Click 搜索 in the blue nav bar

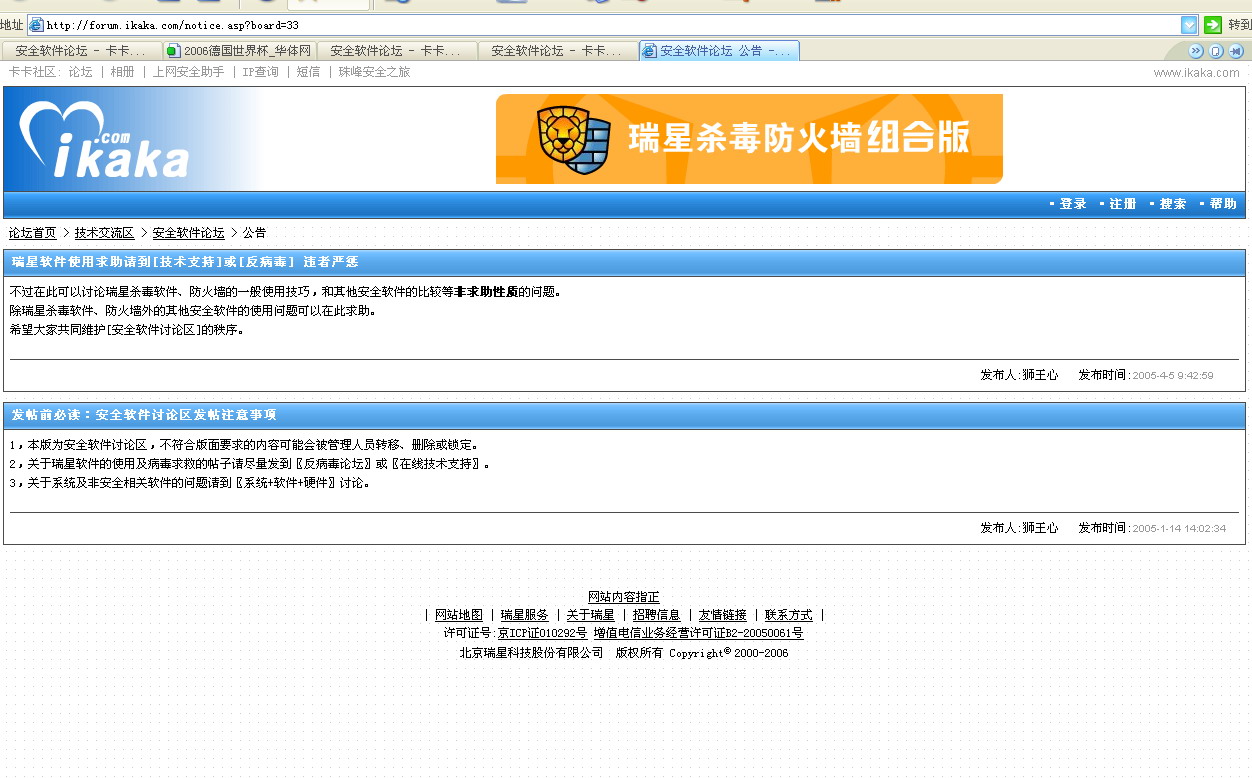(1173, 204)
